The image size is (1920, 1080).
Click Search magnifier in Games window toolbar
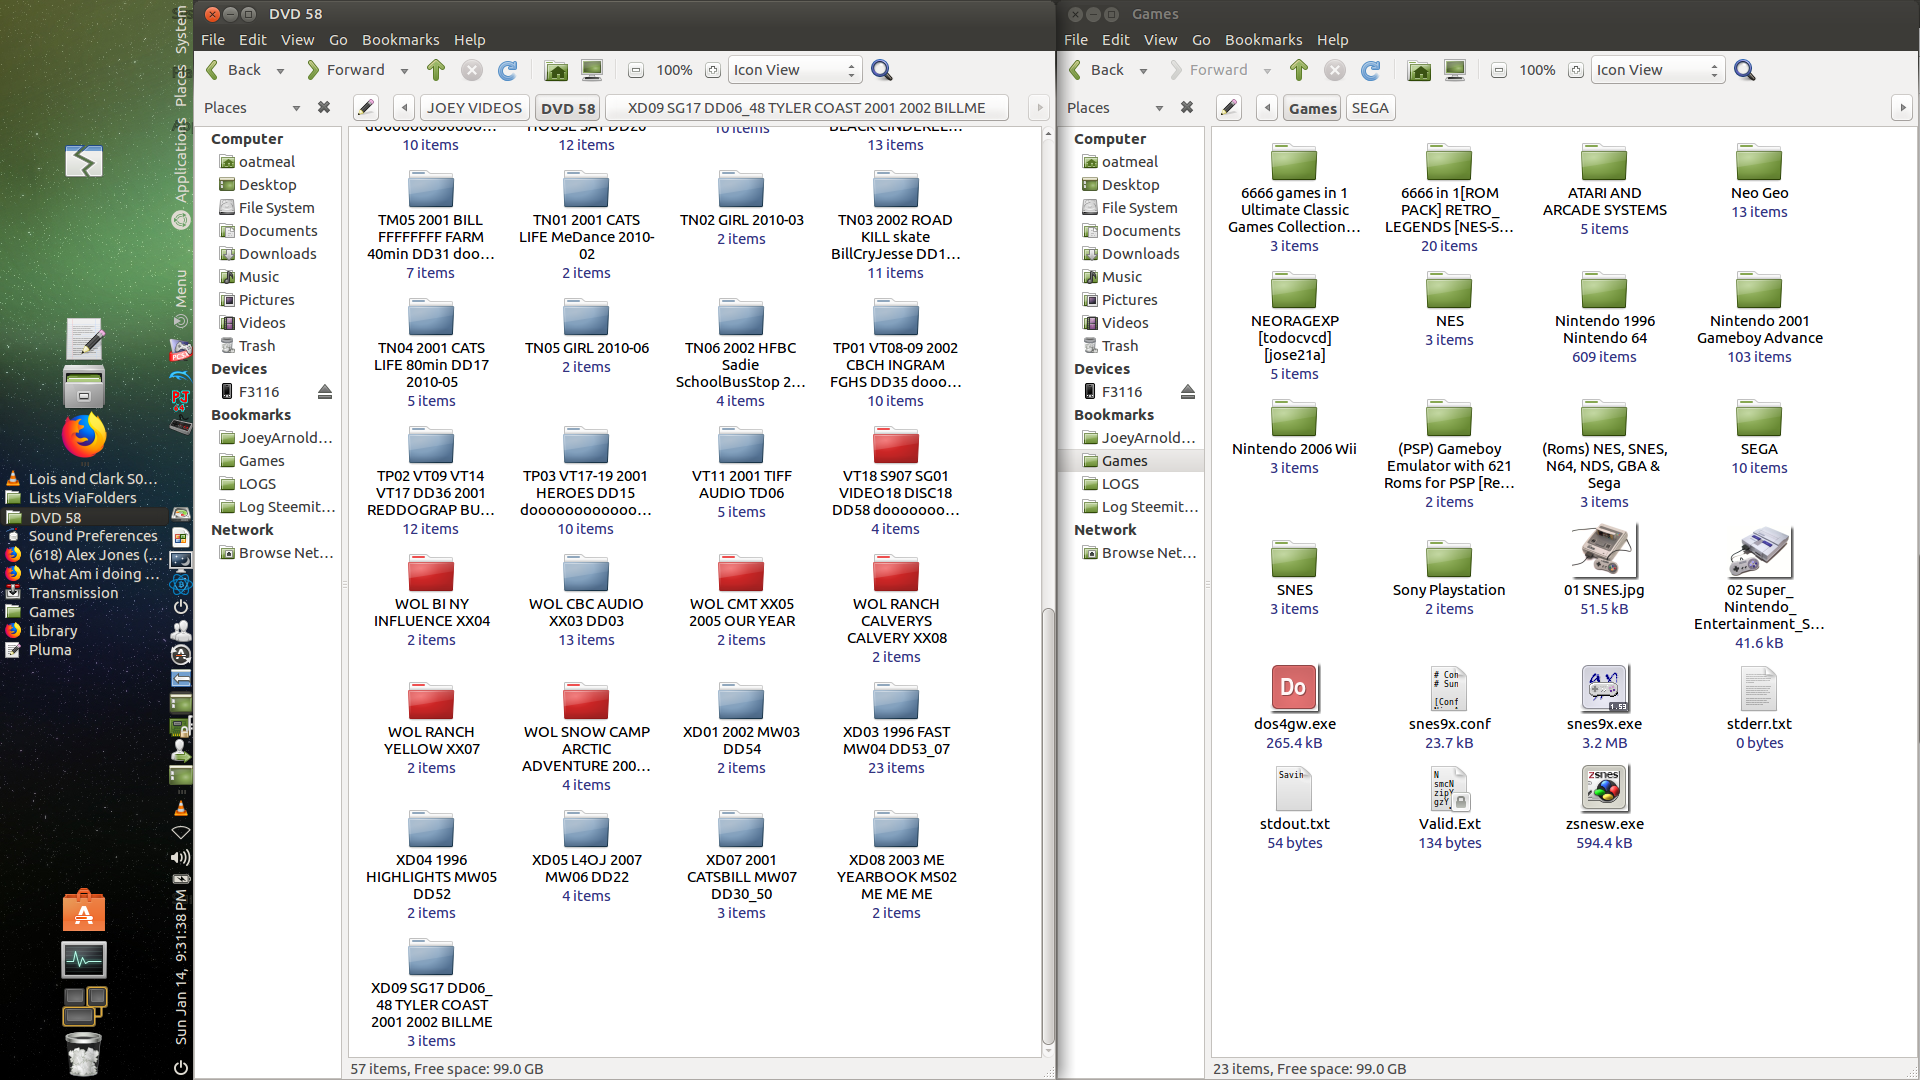tap(1744, 70)
